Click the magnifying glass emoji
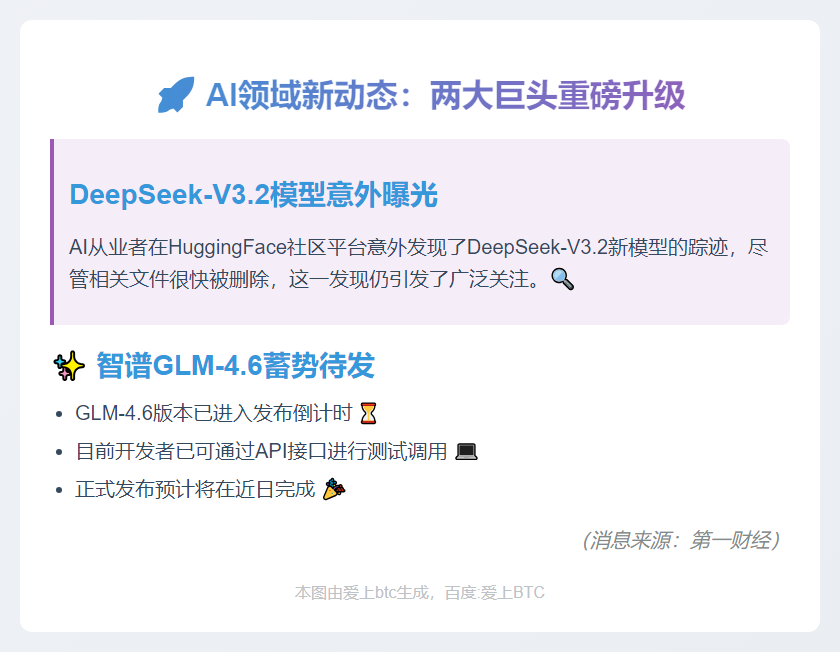The image size is (840, 652). click(562, 279)
